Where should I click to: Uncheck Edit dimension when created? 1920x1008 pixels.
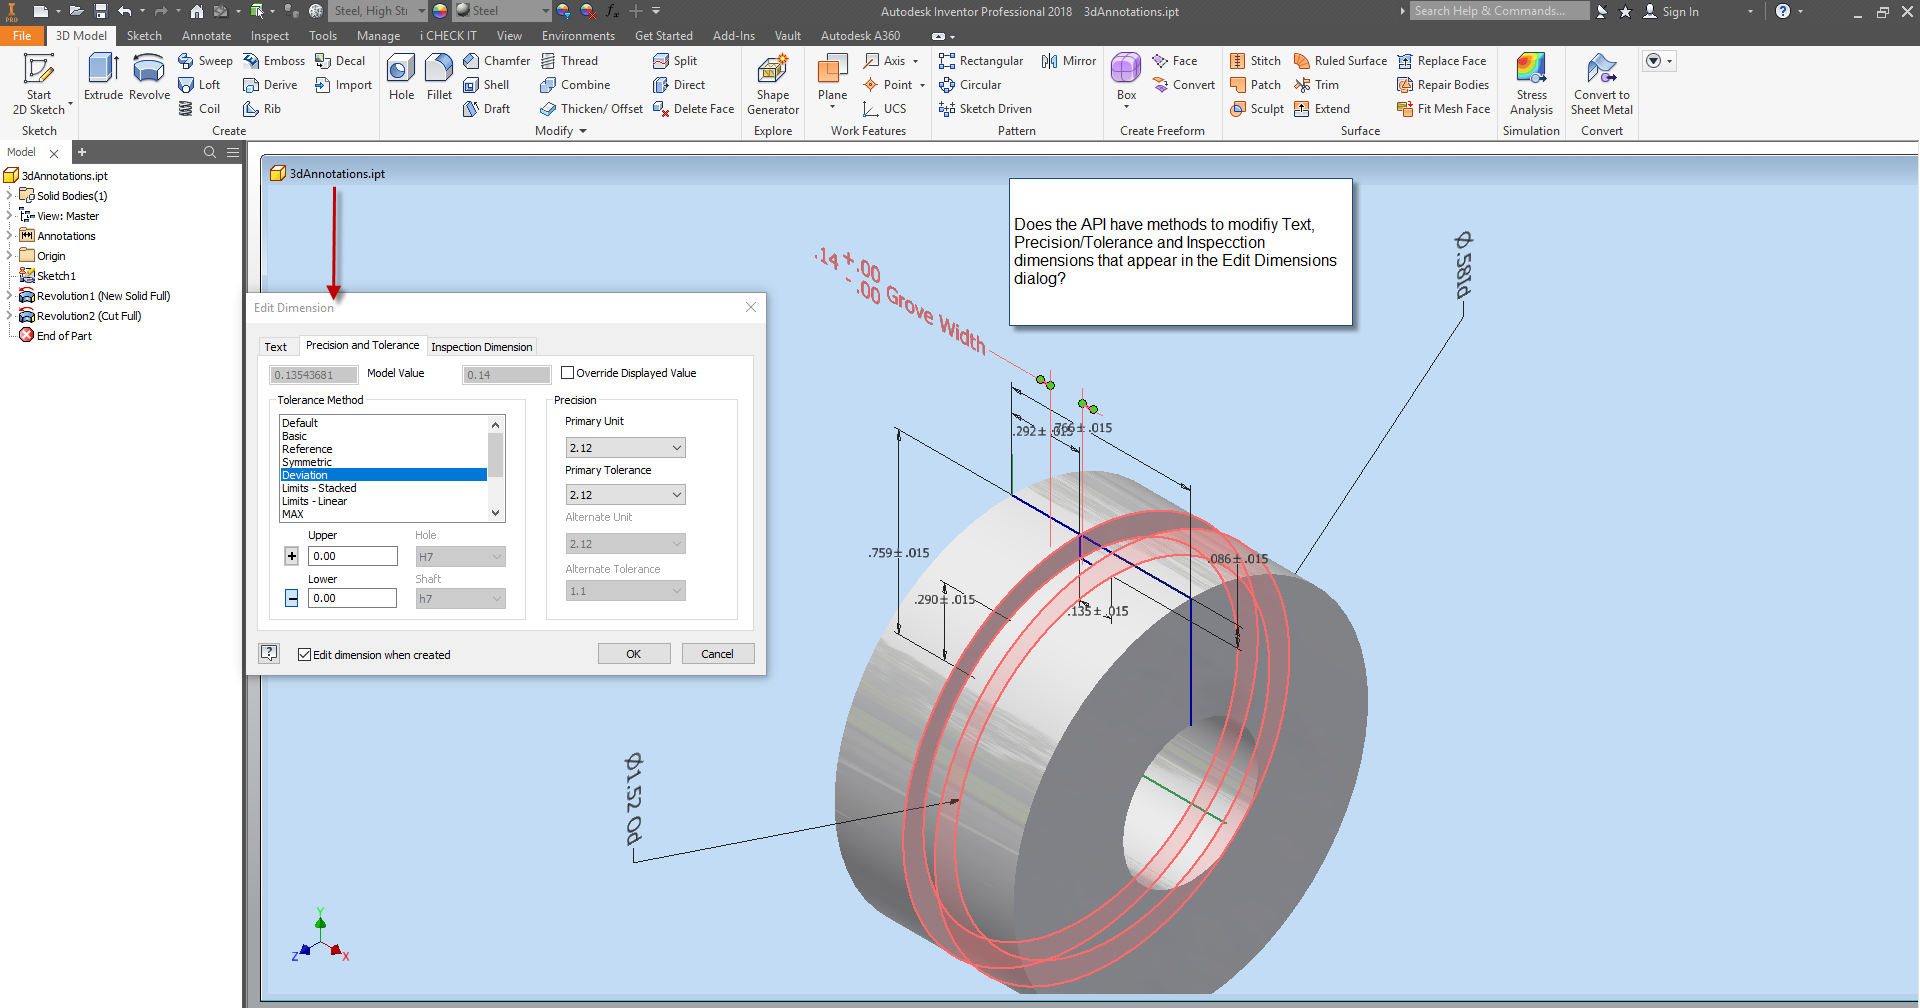(x=304, y=654)
